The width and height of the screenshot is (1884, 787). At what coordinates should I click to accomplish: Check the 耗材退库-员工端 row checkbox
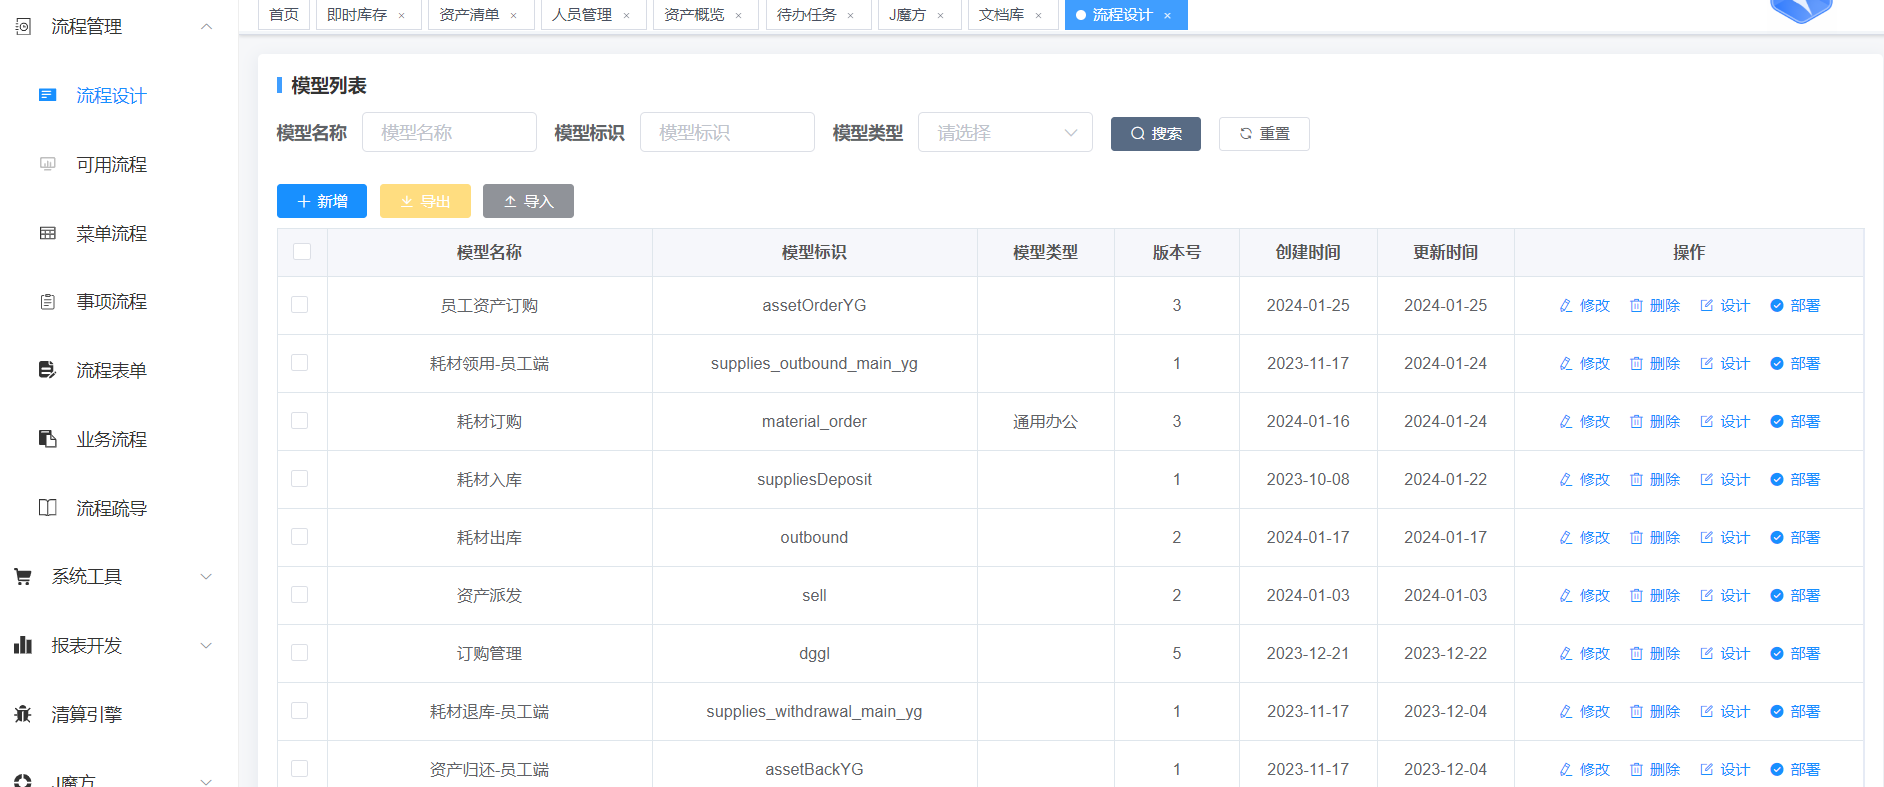tap(299, 711)
